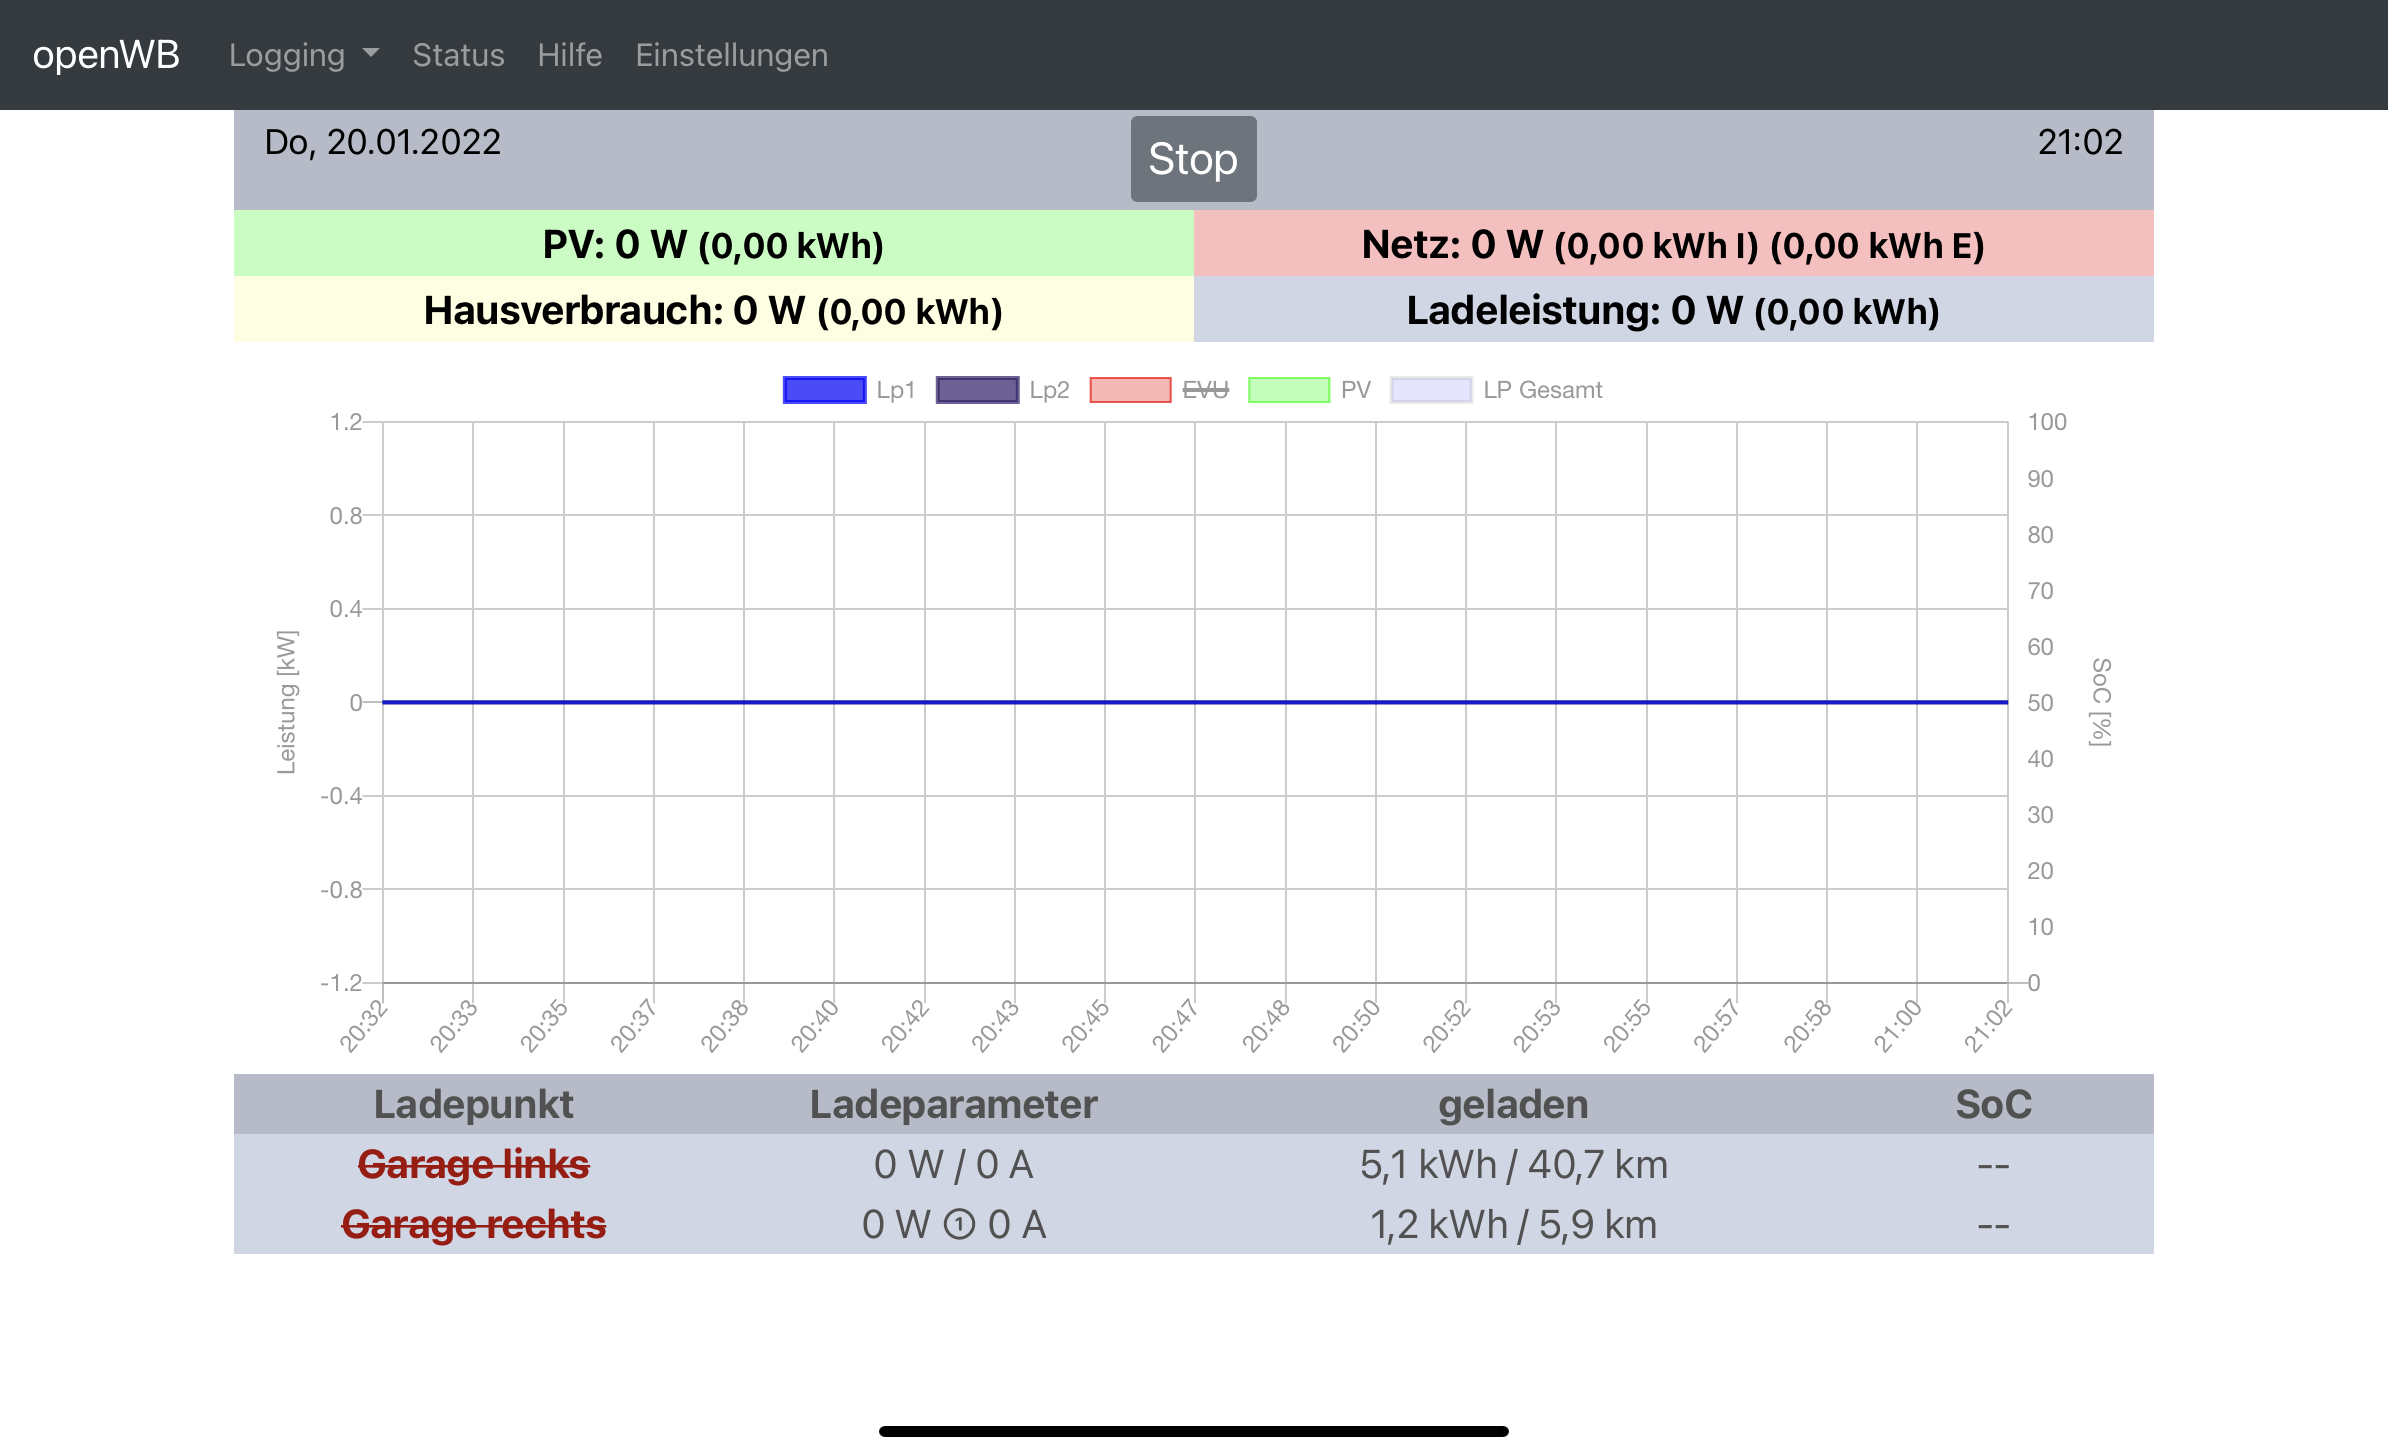2388x1452 pixels.
Task: Open the Status page
Action: point(458,55)
